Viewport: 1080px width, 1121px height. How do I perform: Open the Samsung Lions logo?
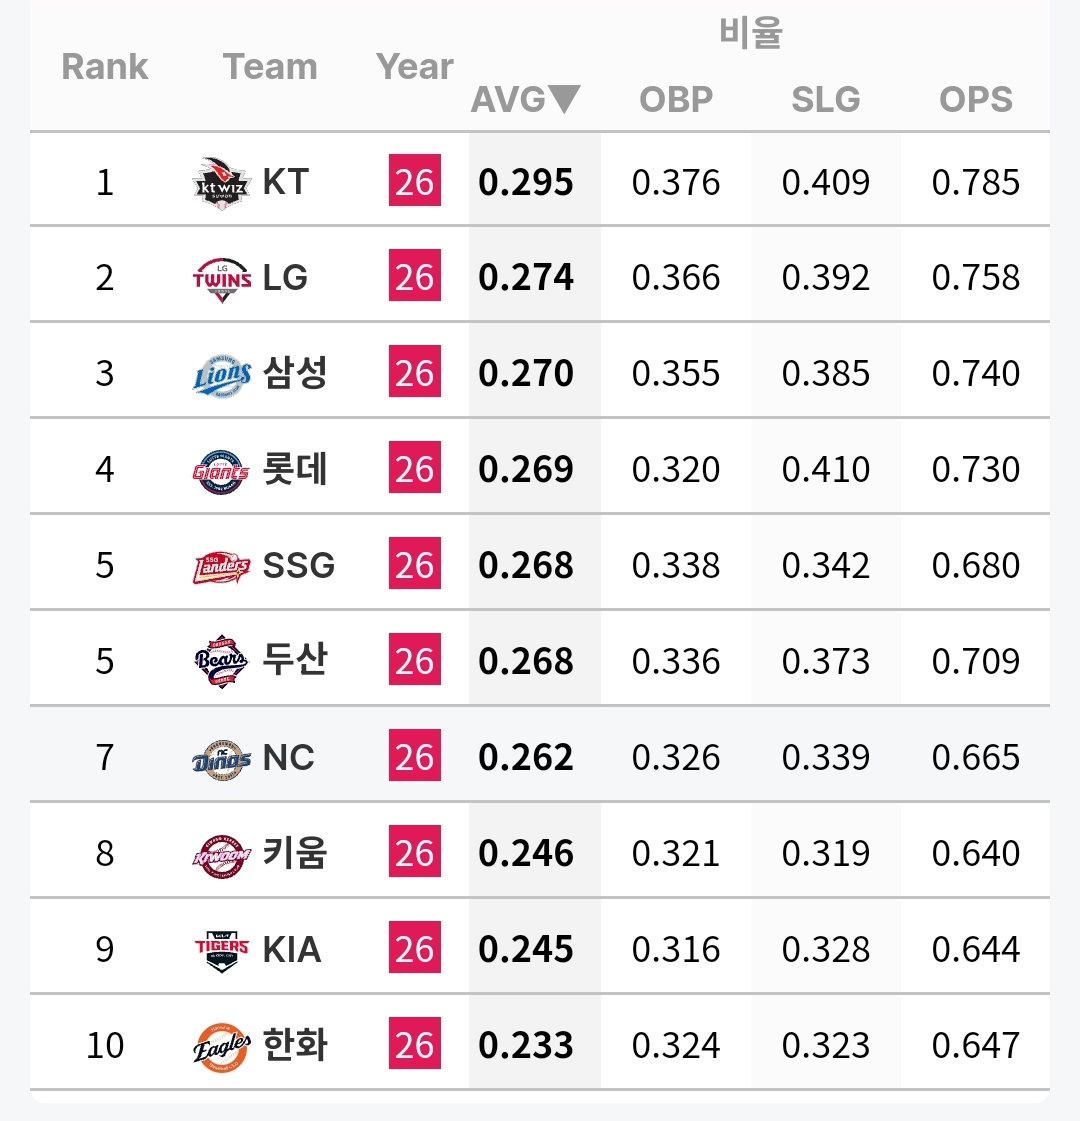click(x=222, y=375)
